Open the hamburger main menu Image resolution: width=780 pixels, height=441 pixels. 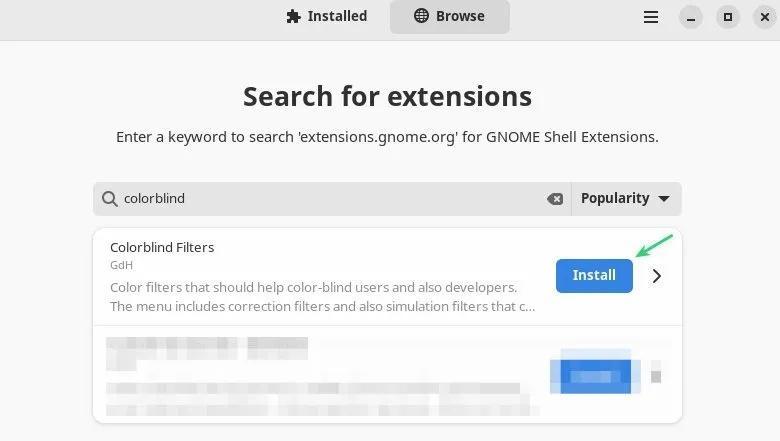[x=651, y=17]
